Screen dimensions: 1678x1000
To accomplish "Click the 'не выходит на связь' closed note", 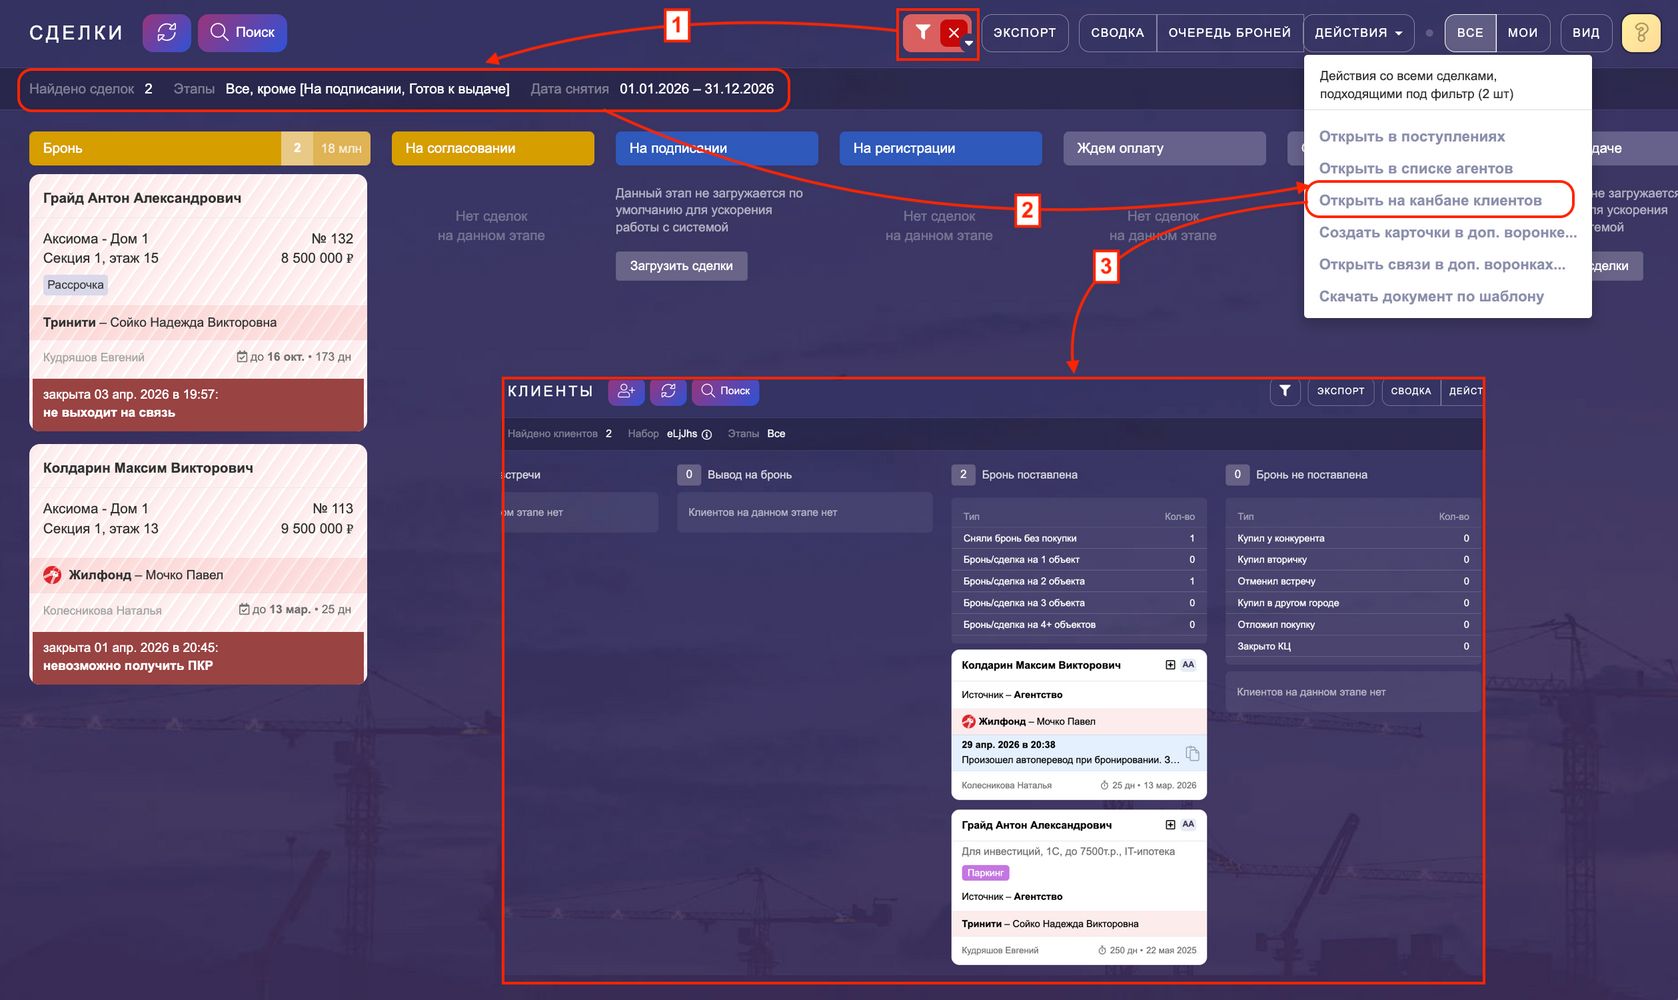I will (x=109, y=412).
